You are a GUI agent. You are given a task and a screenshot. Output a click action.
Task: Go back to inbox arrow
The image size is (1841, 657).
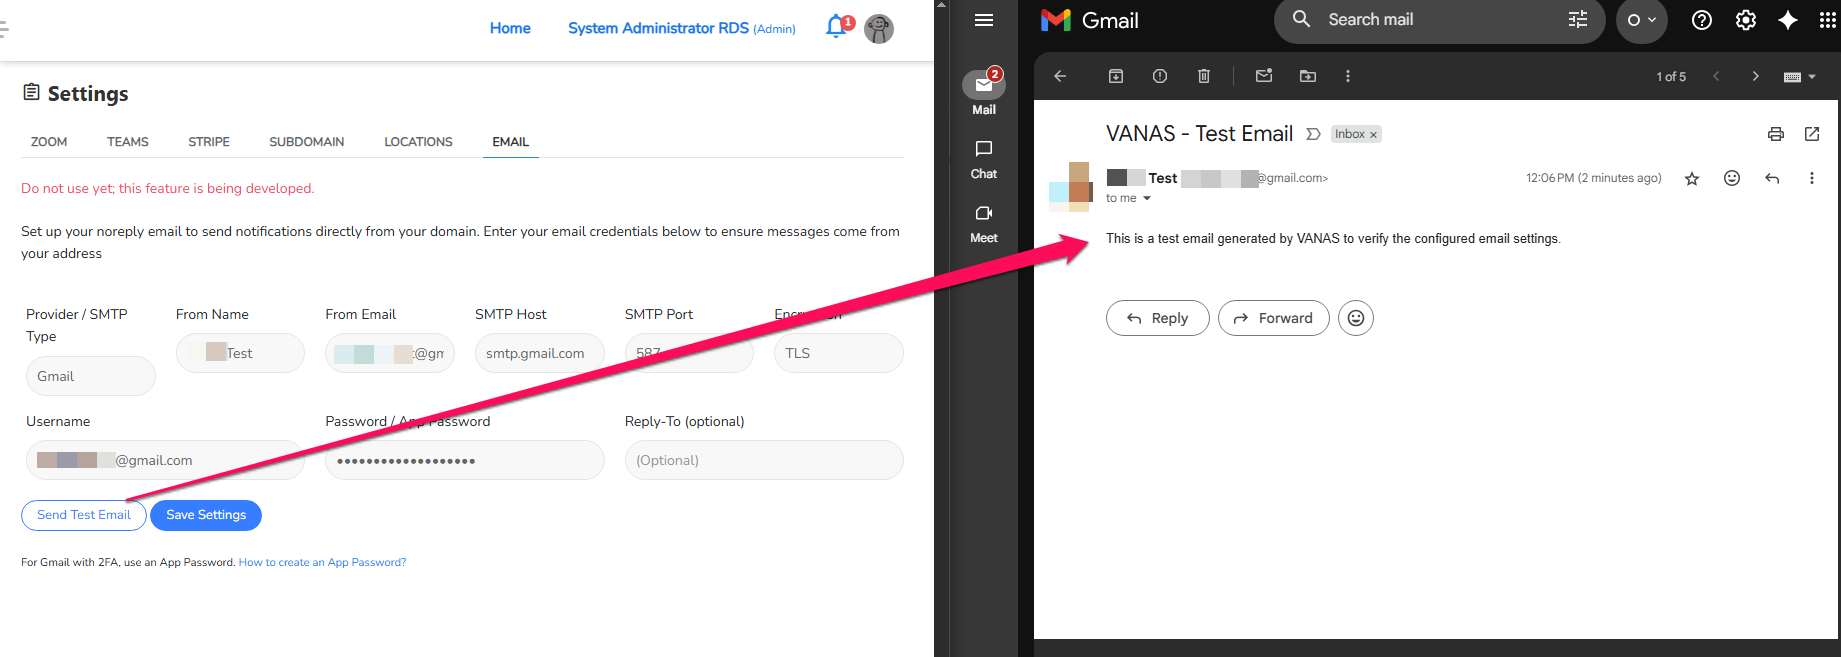click(x=1061, y=76)
